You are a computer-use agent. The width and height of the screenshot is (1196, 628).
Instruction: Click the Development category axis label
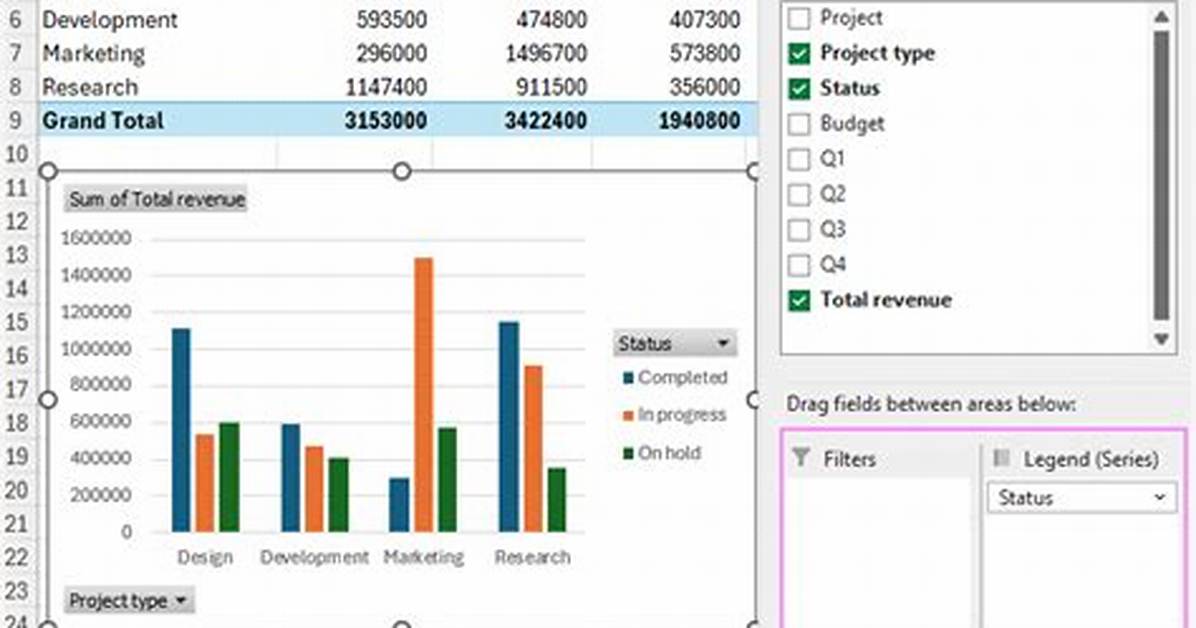[x=314, y=558]
